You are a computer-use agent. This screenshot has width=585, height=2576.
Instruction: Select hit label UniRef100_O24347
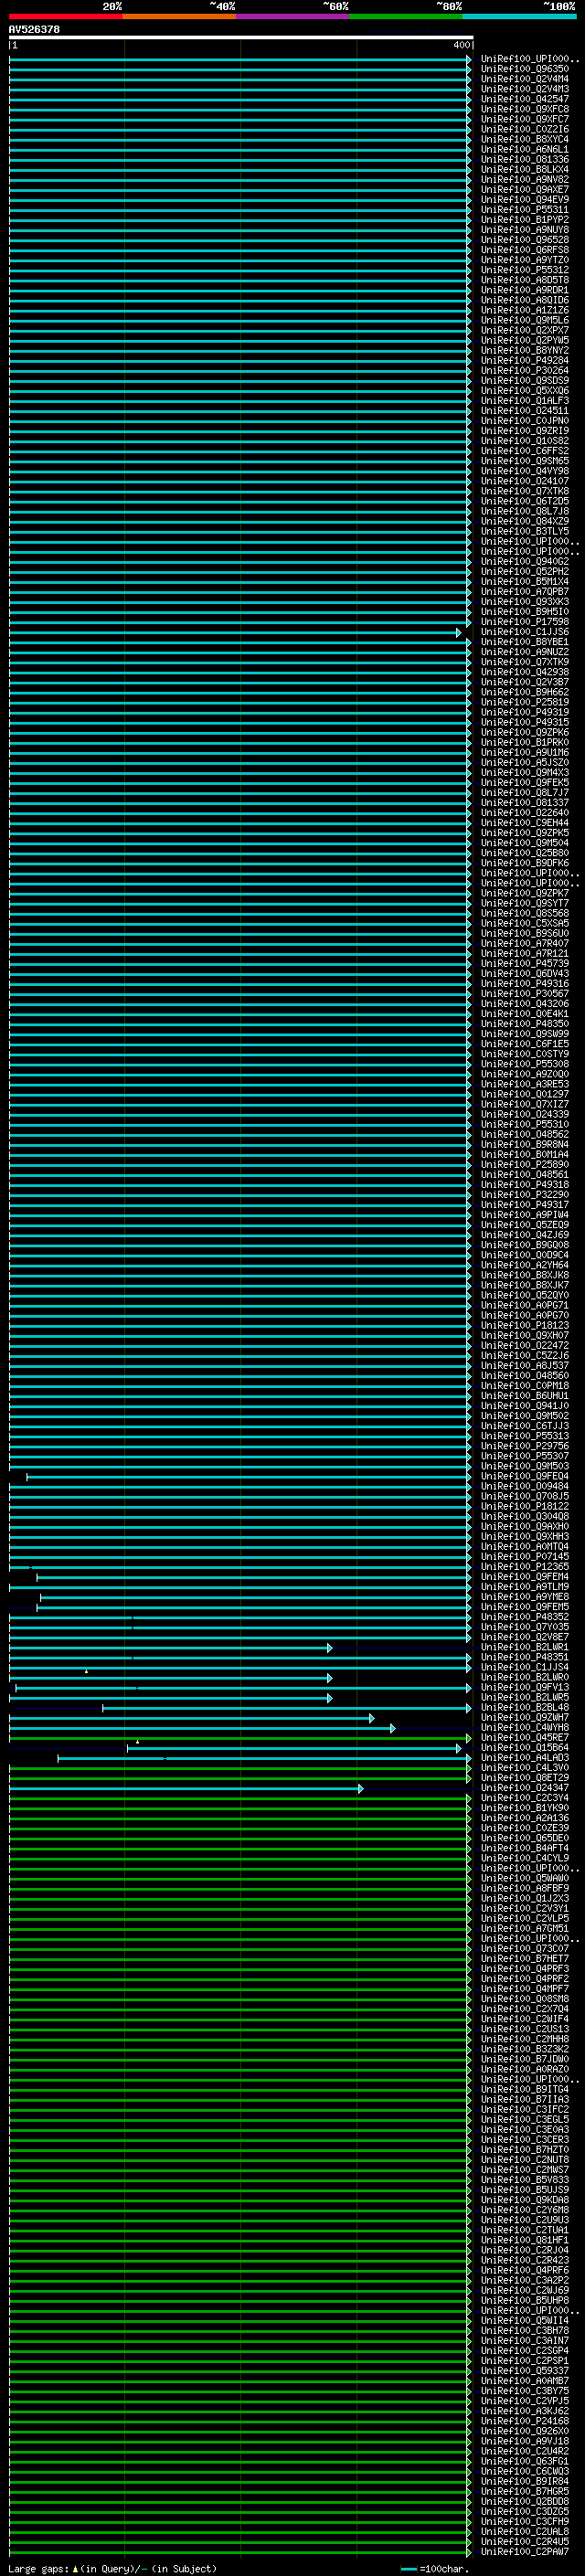click(525, 1788)
